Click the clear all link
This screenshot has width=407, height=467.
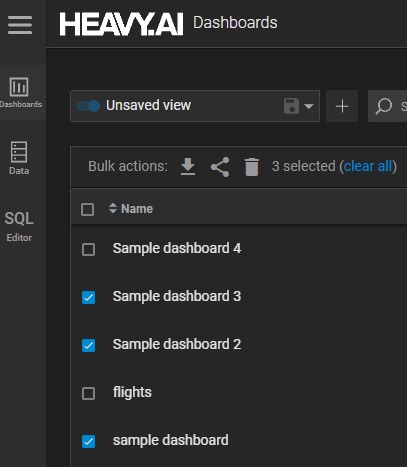coord(368,166)
